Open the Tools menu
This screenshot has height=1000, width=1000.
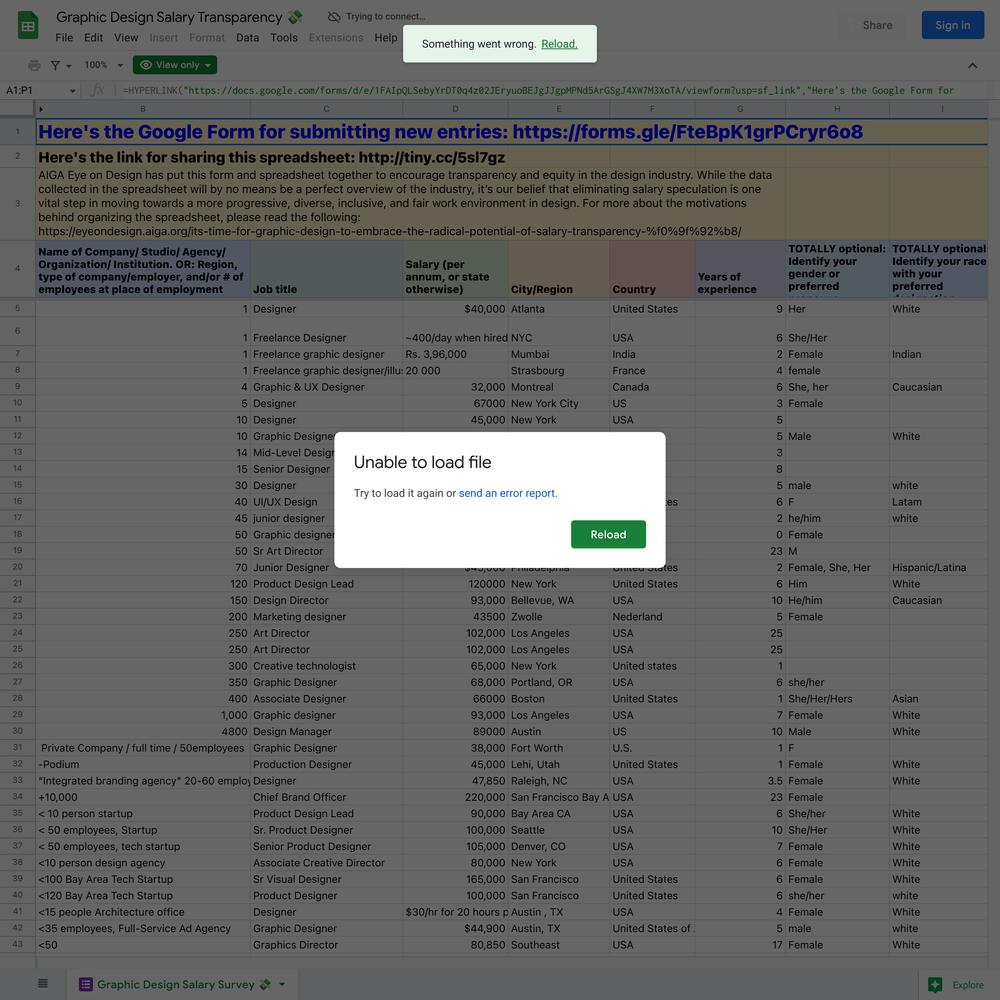284,38
